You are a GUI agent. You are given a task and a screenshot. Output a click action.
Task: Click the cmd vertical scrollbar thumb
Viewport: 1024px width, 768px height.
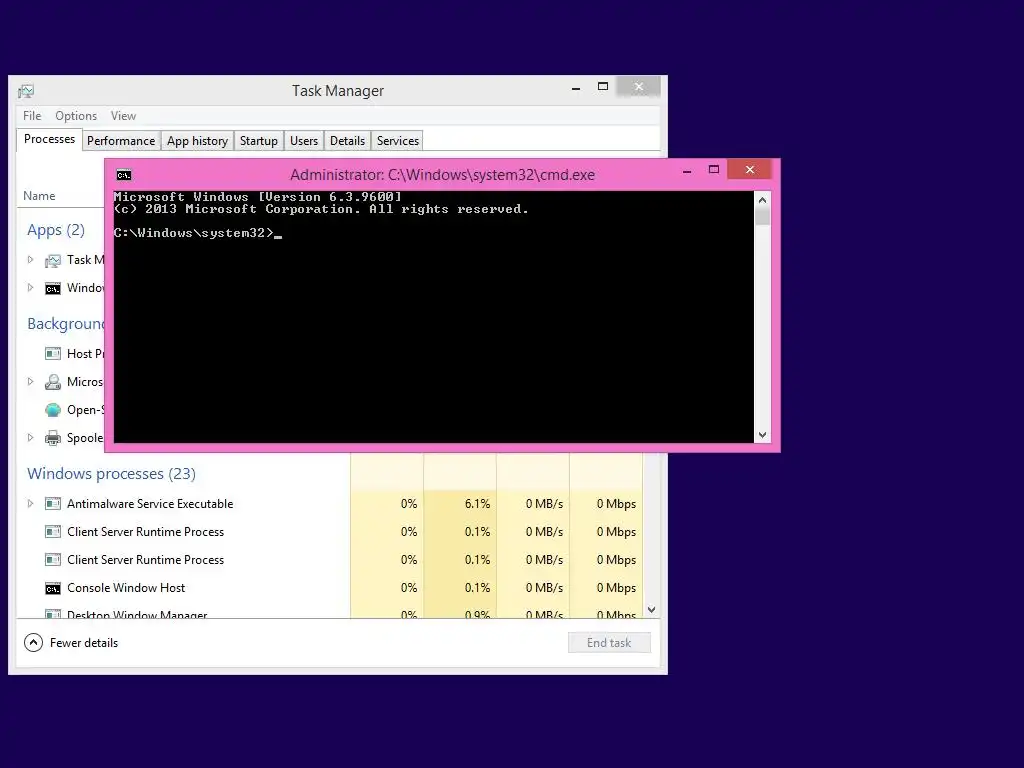coord(762,217)
